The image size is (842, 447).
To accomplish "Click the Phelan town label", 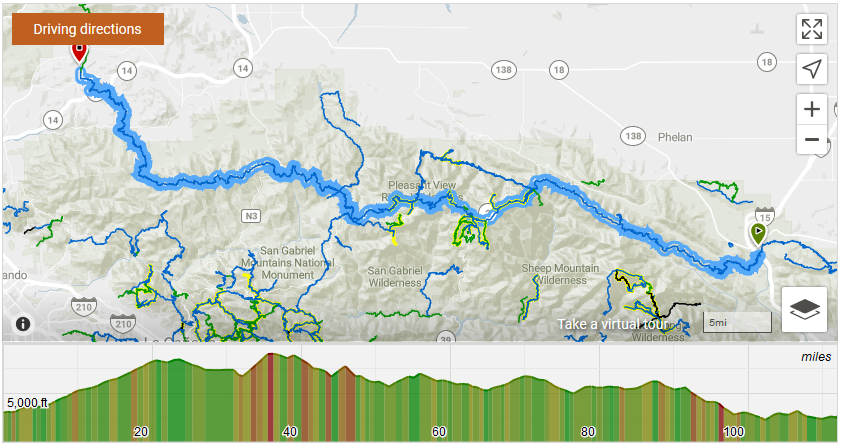I will [675, 138].
